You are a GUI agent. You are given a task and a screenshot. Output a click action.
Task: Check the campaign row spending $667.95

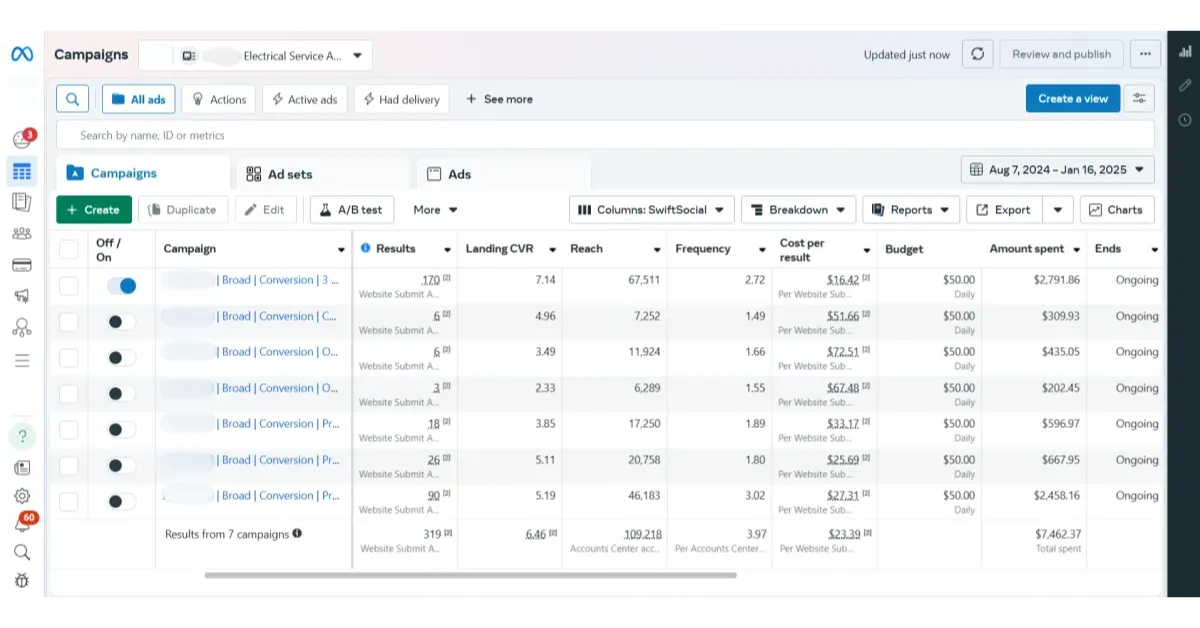(68, 466)
